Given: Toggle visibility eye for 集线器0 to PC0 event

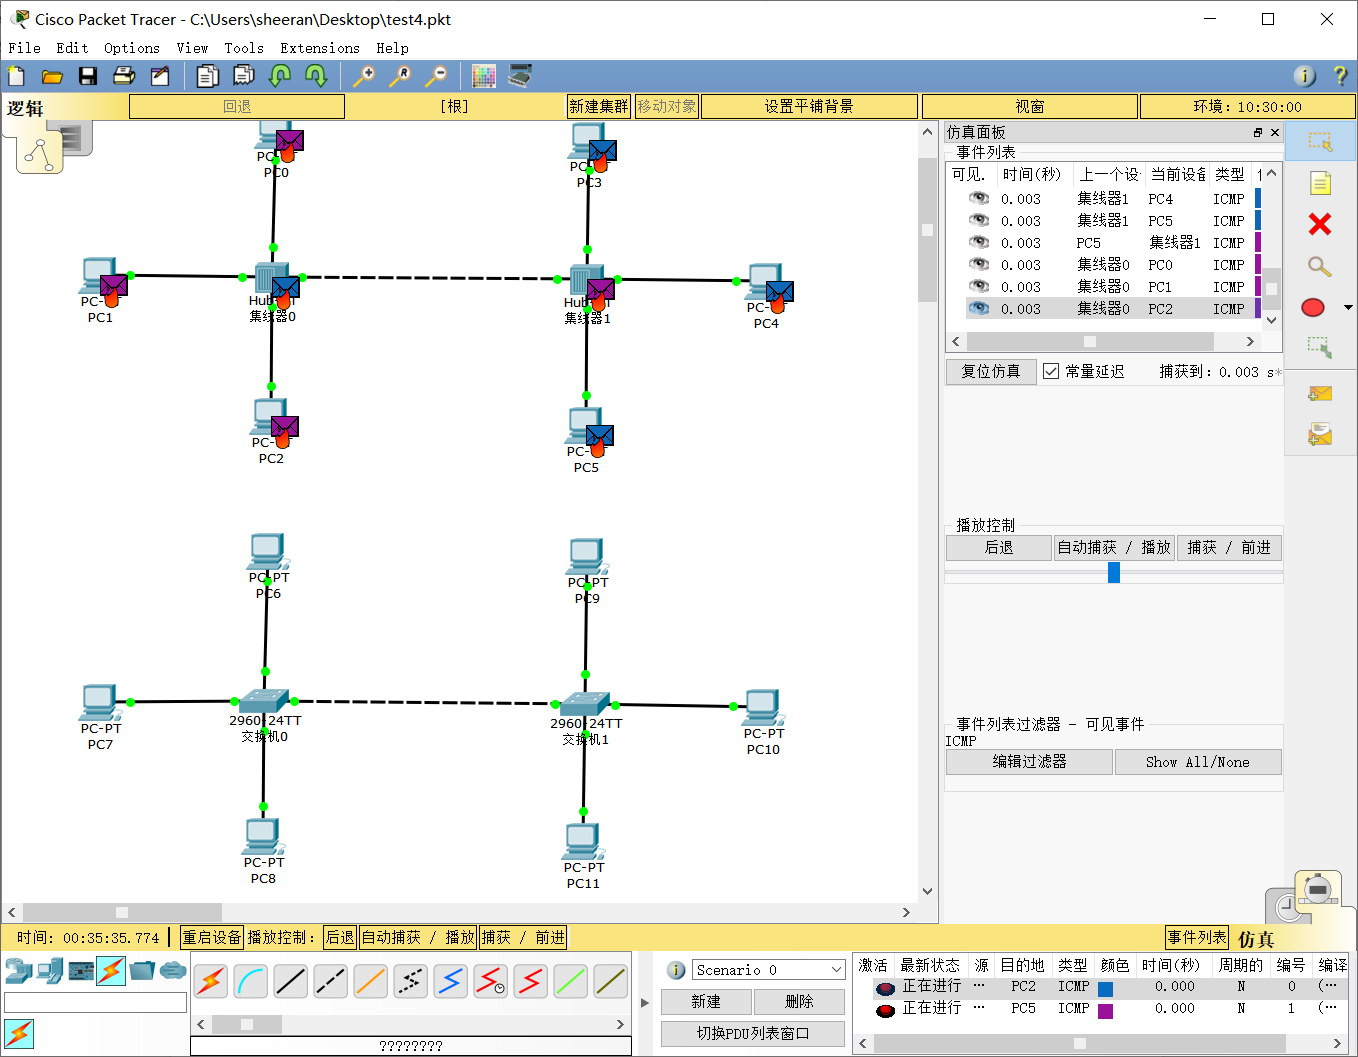Looking at the screenshot, I should (x=979, y=264).
